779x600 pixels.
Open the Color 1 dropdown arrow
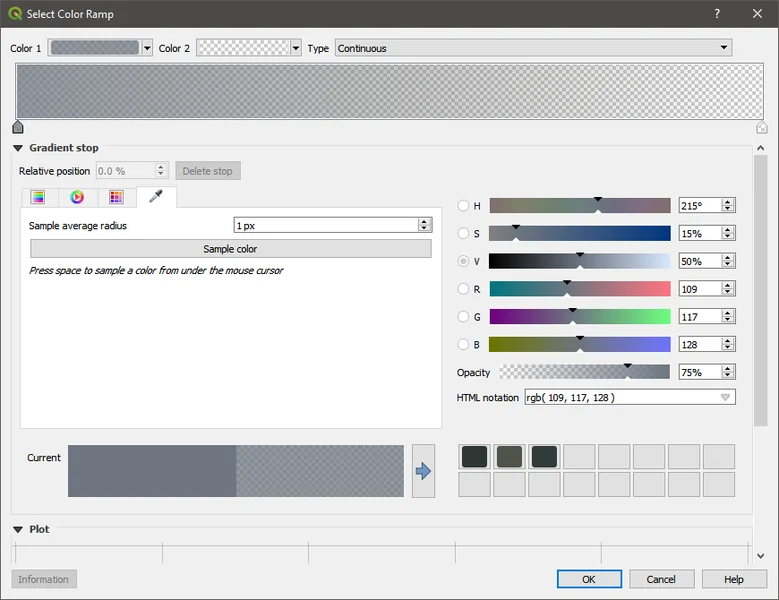point(148,48)
